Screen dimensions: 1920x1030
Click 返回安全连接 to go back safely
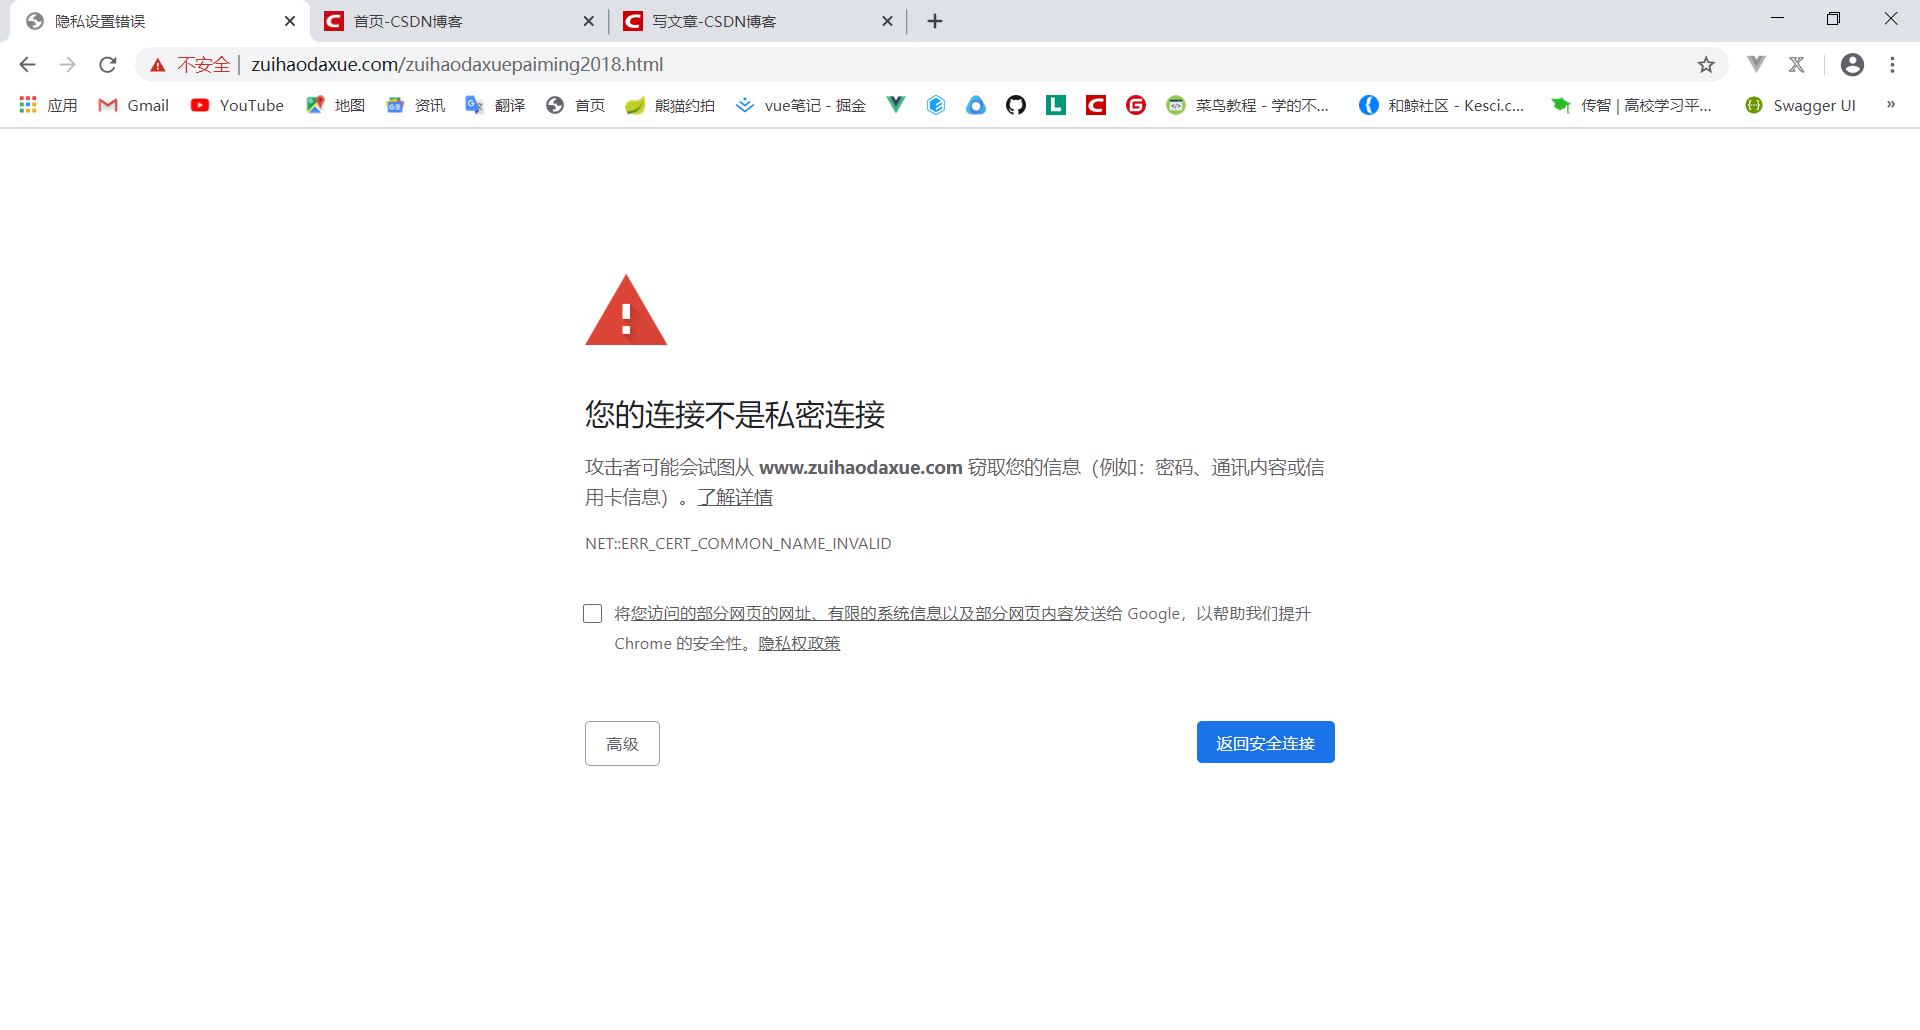point(1265,741)
